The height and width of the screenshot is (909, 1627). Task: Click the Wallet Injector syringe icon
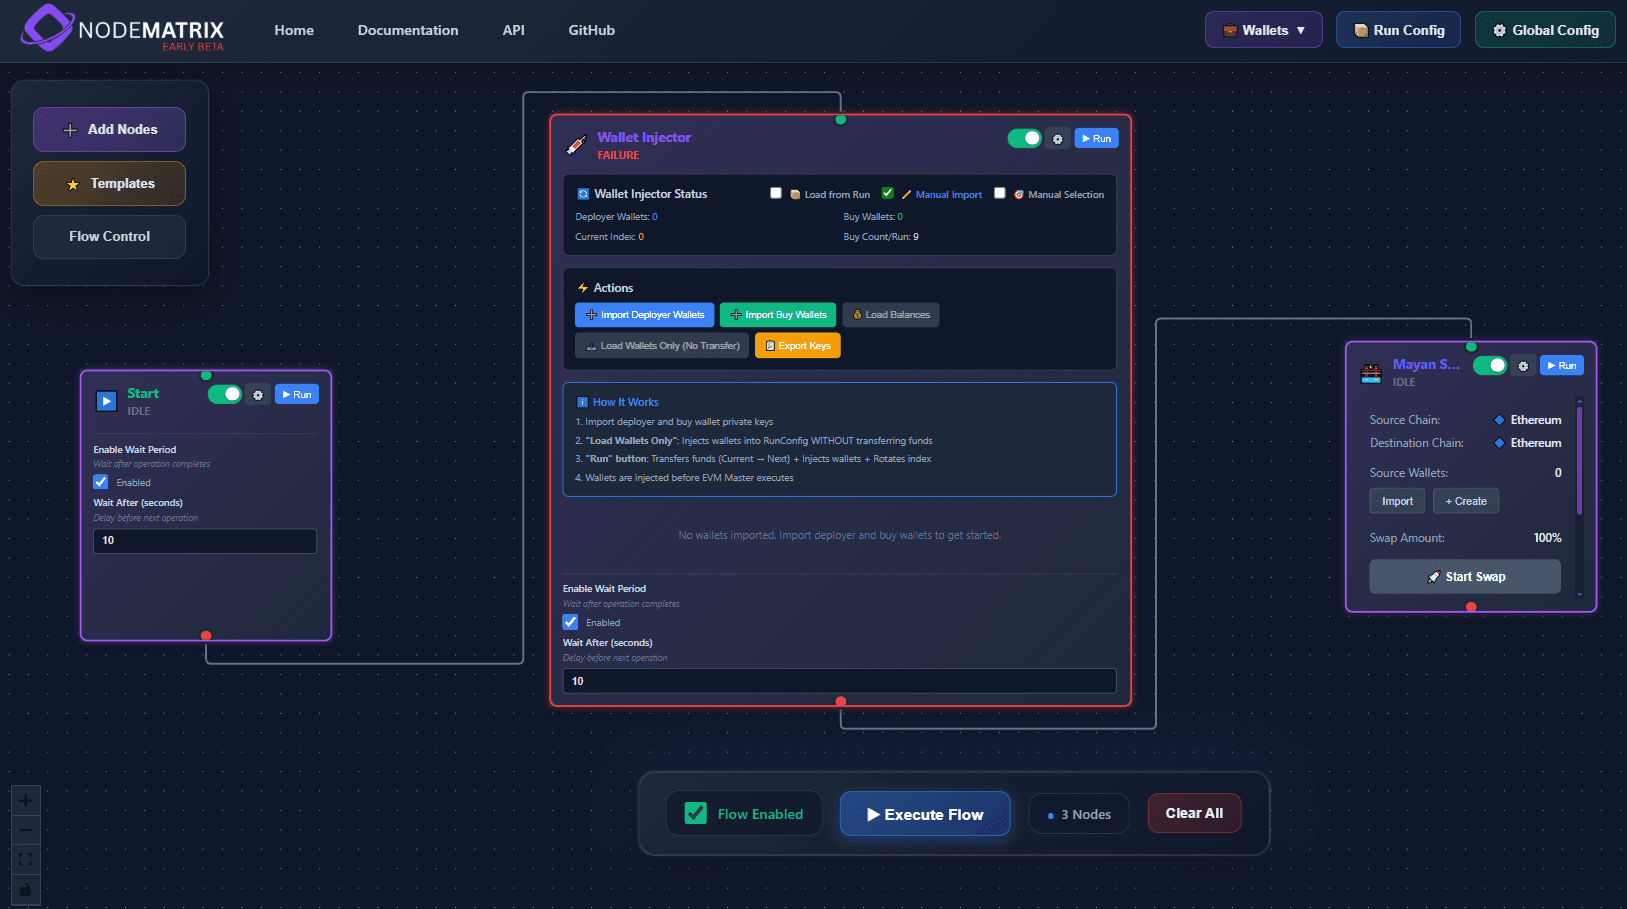[x=575, y=143]
